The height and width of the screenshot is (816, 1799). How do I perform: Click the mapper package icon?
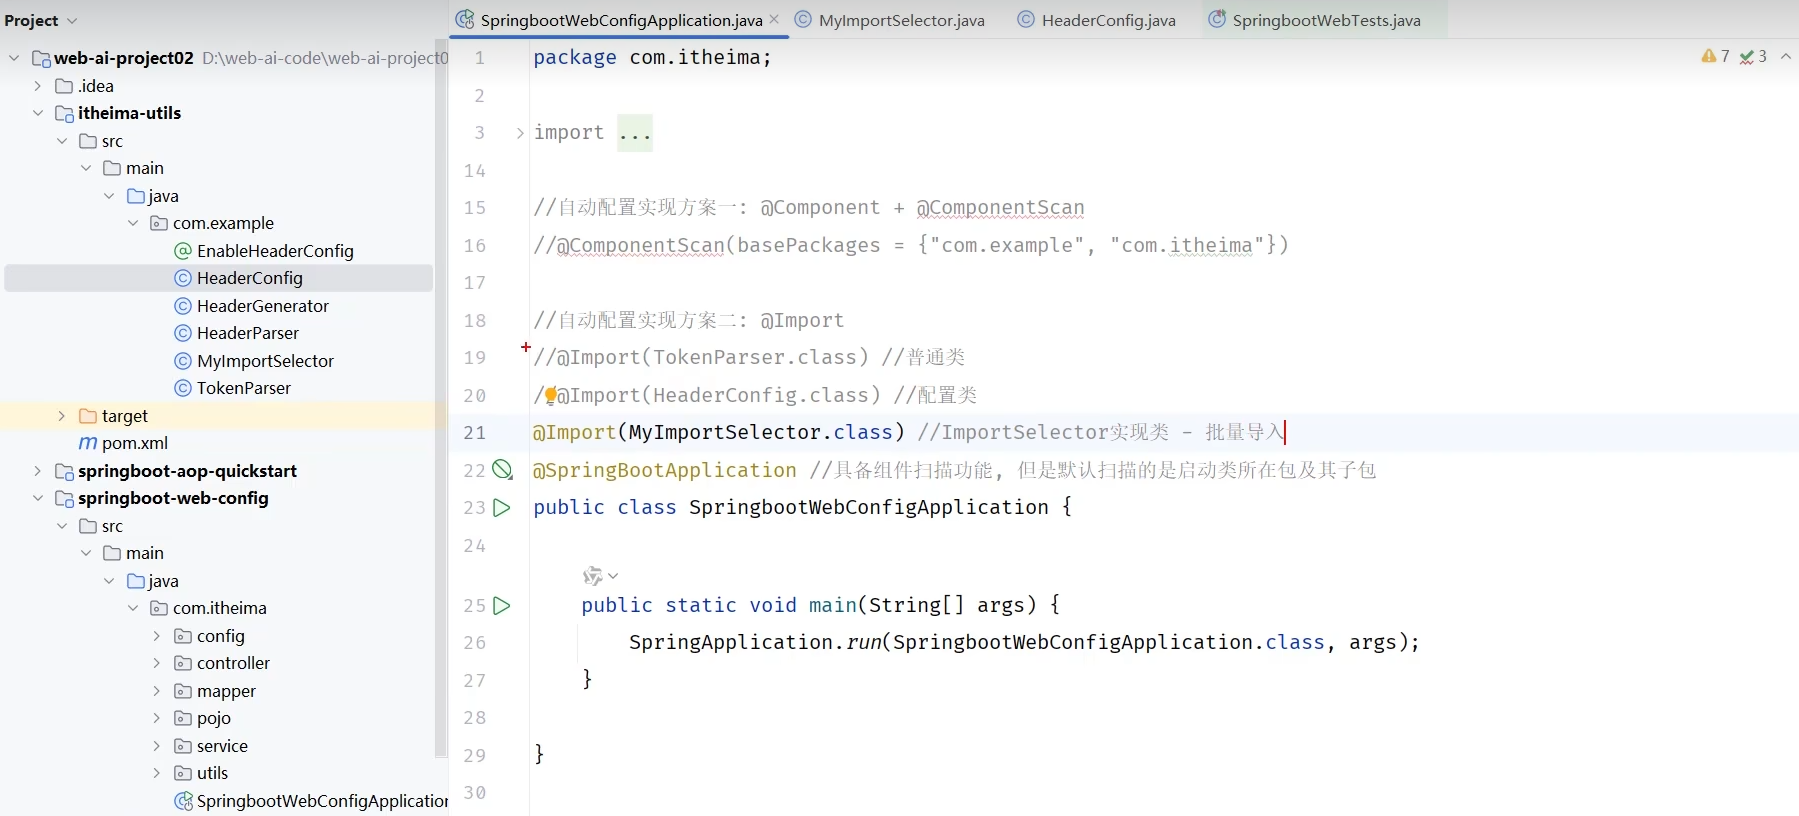coord(183,691)
